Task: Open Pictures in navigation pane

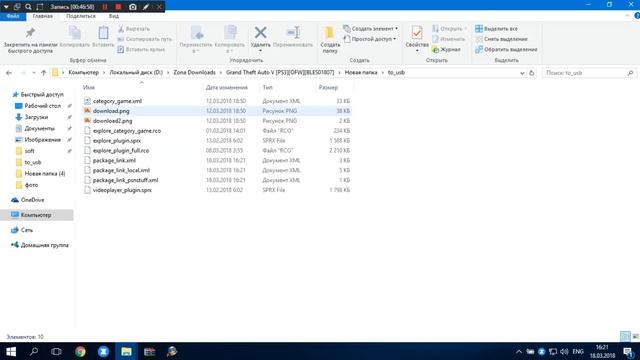Action: [42, 140]
